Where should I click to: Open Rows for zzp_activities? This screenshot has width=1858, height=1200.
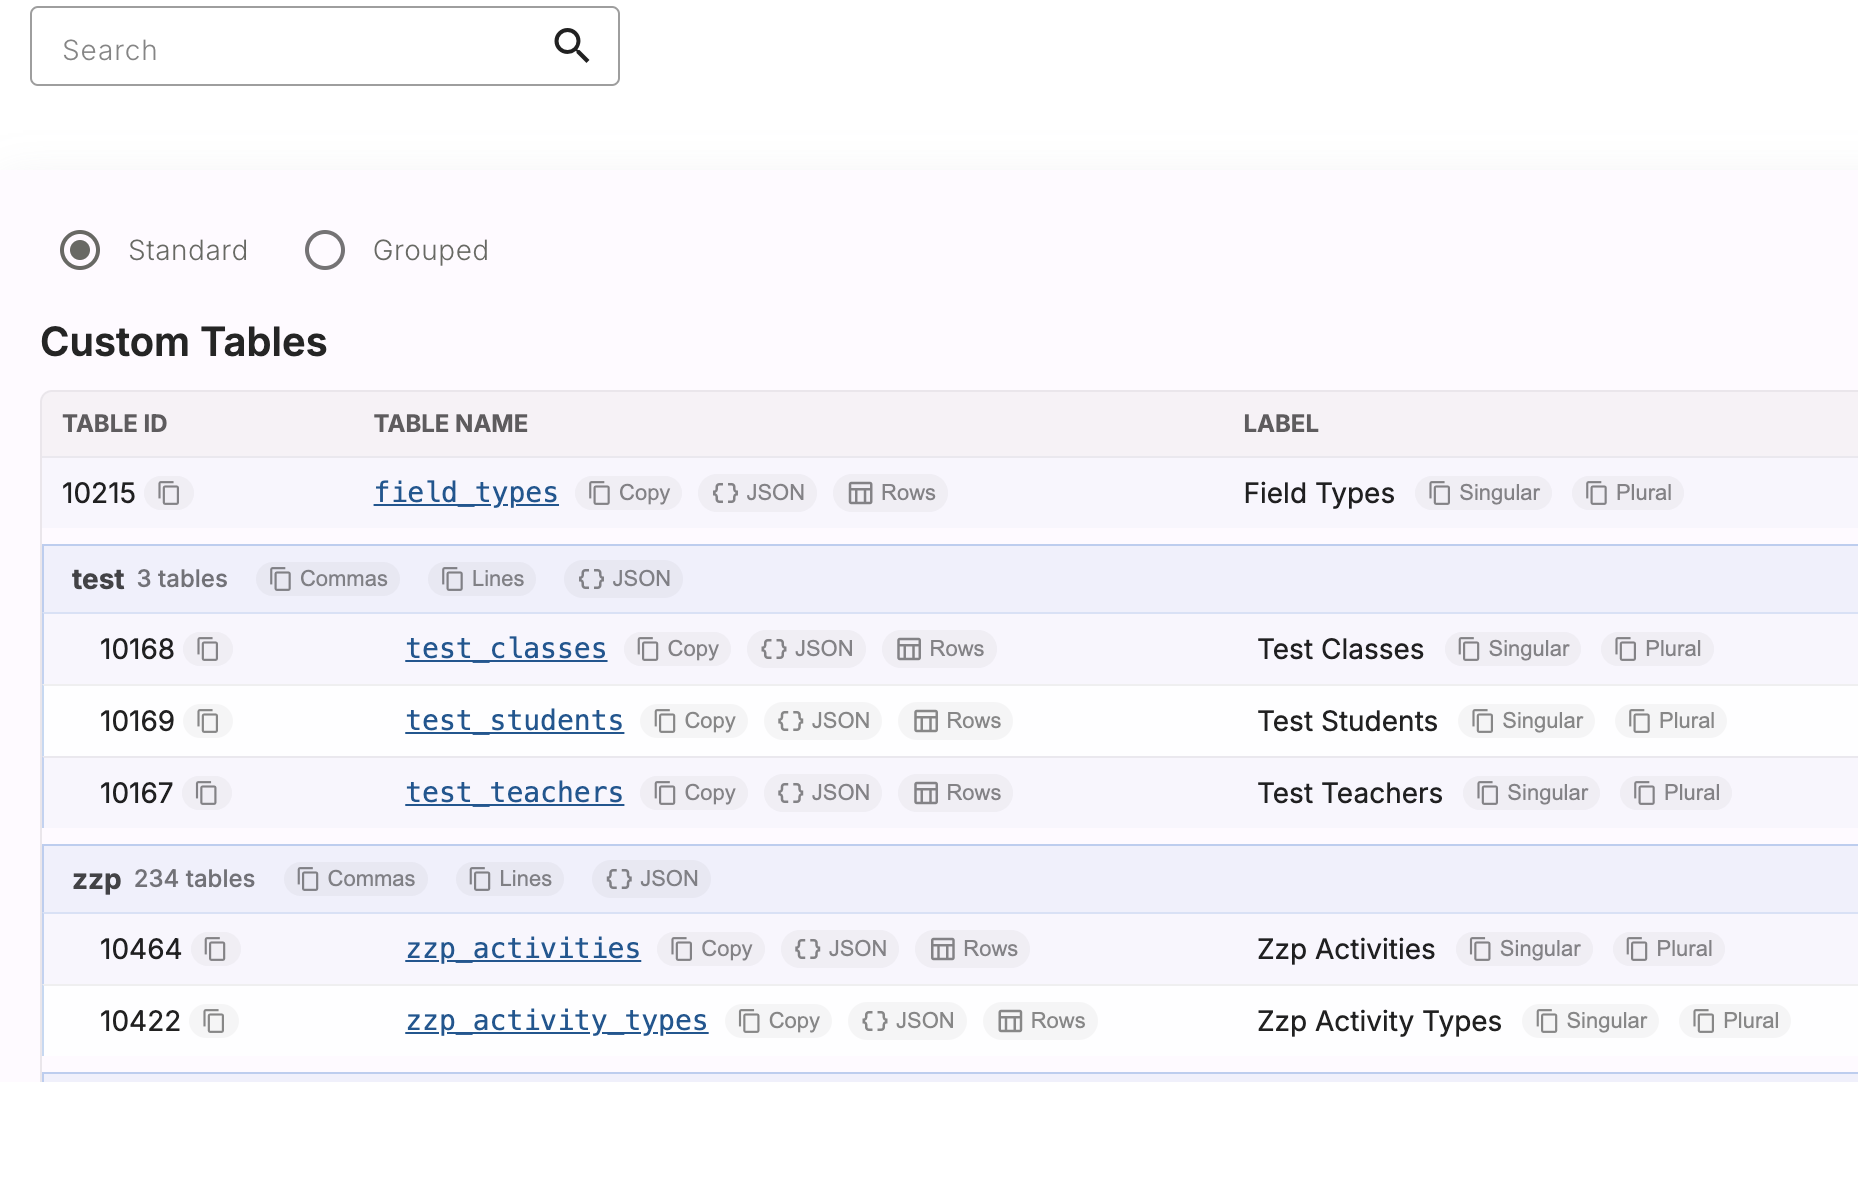[x=973, y=949]
